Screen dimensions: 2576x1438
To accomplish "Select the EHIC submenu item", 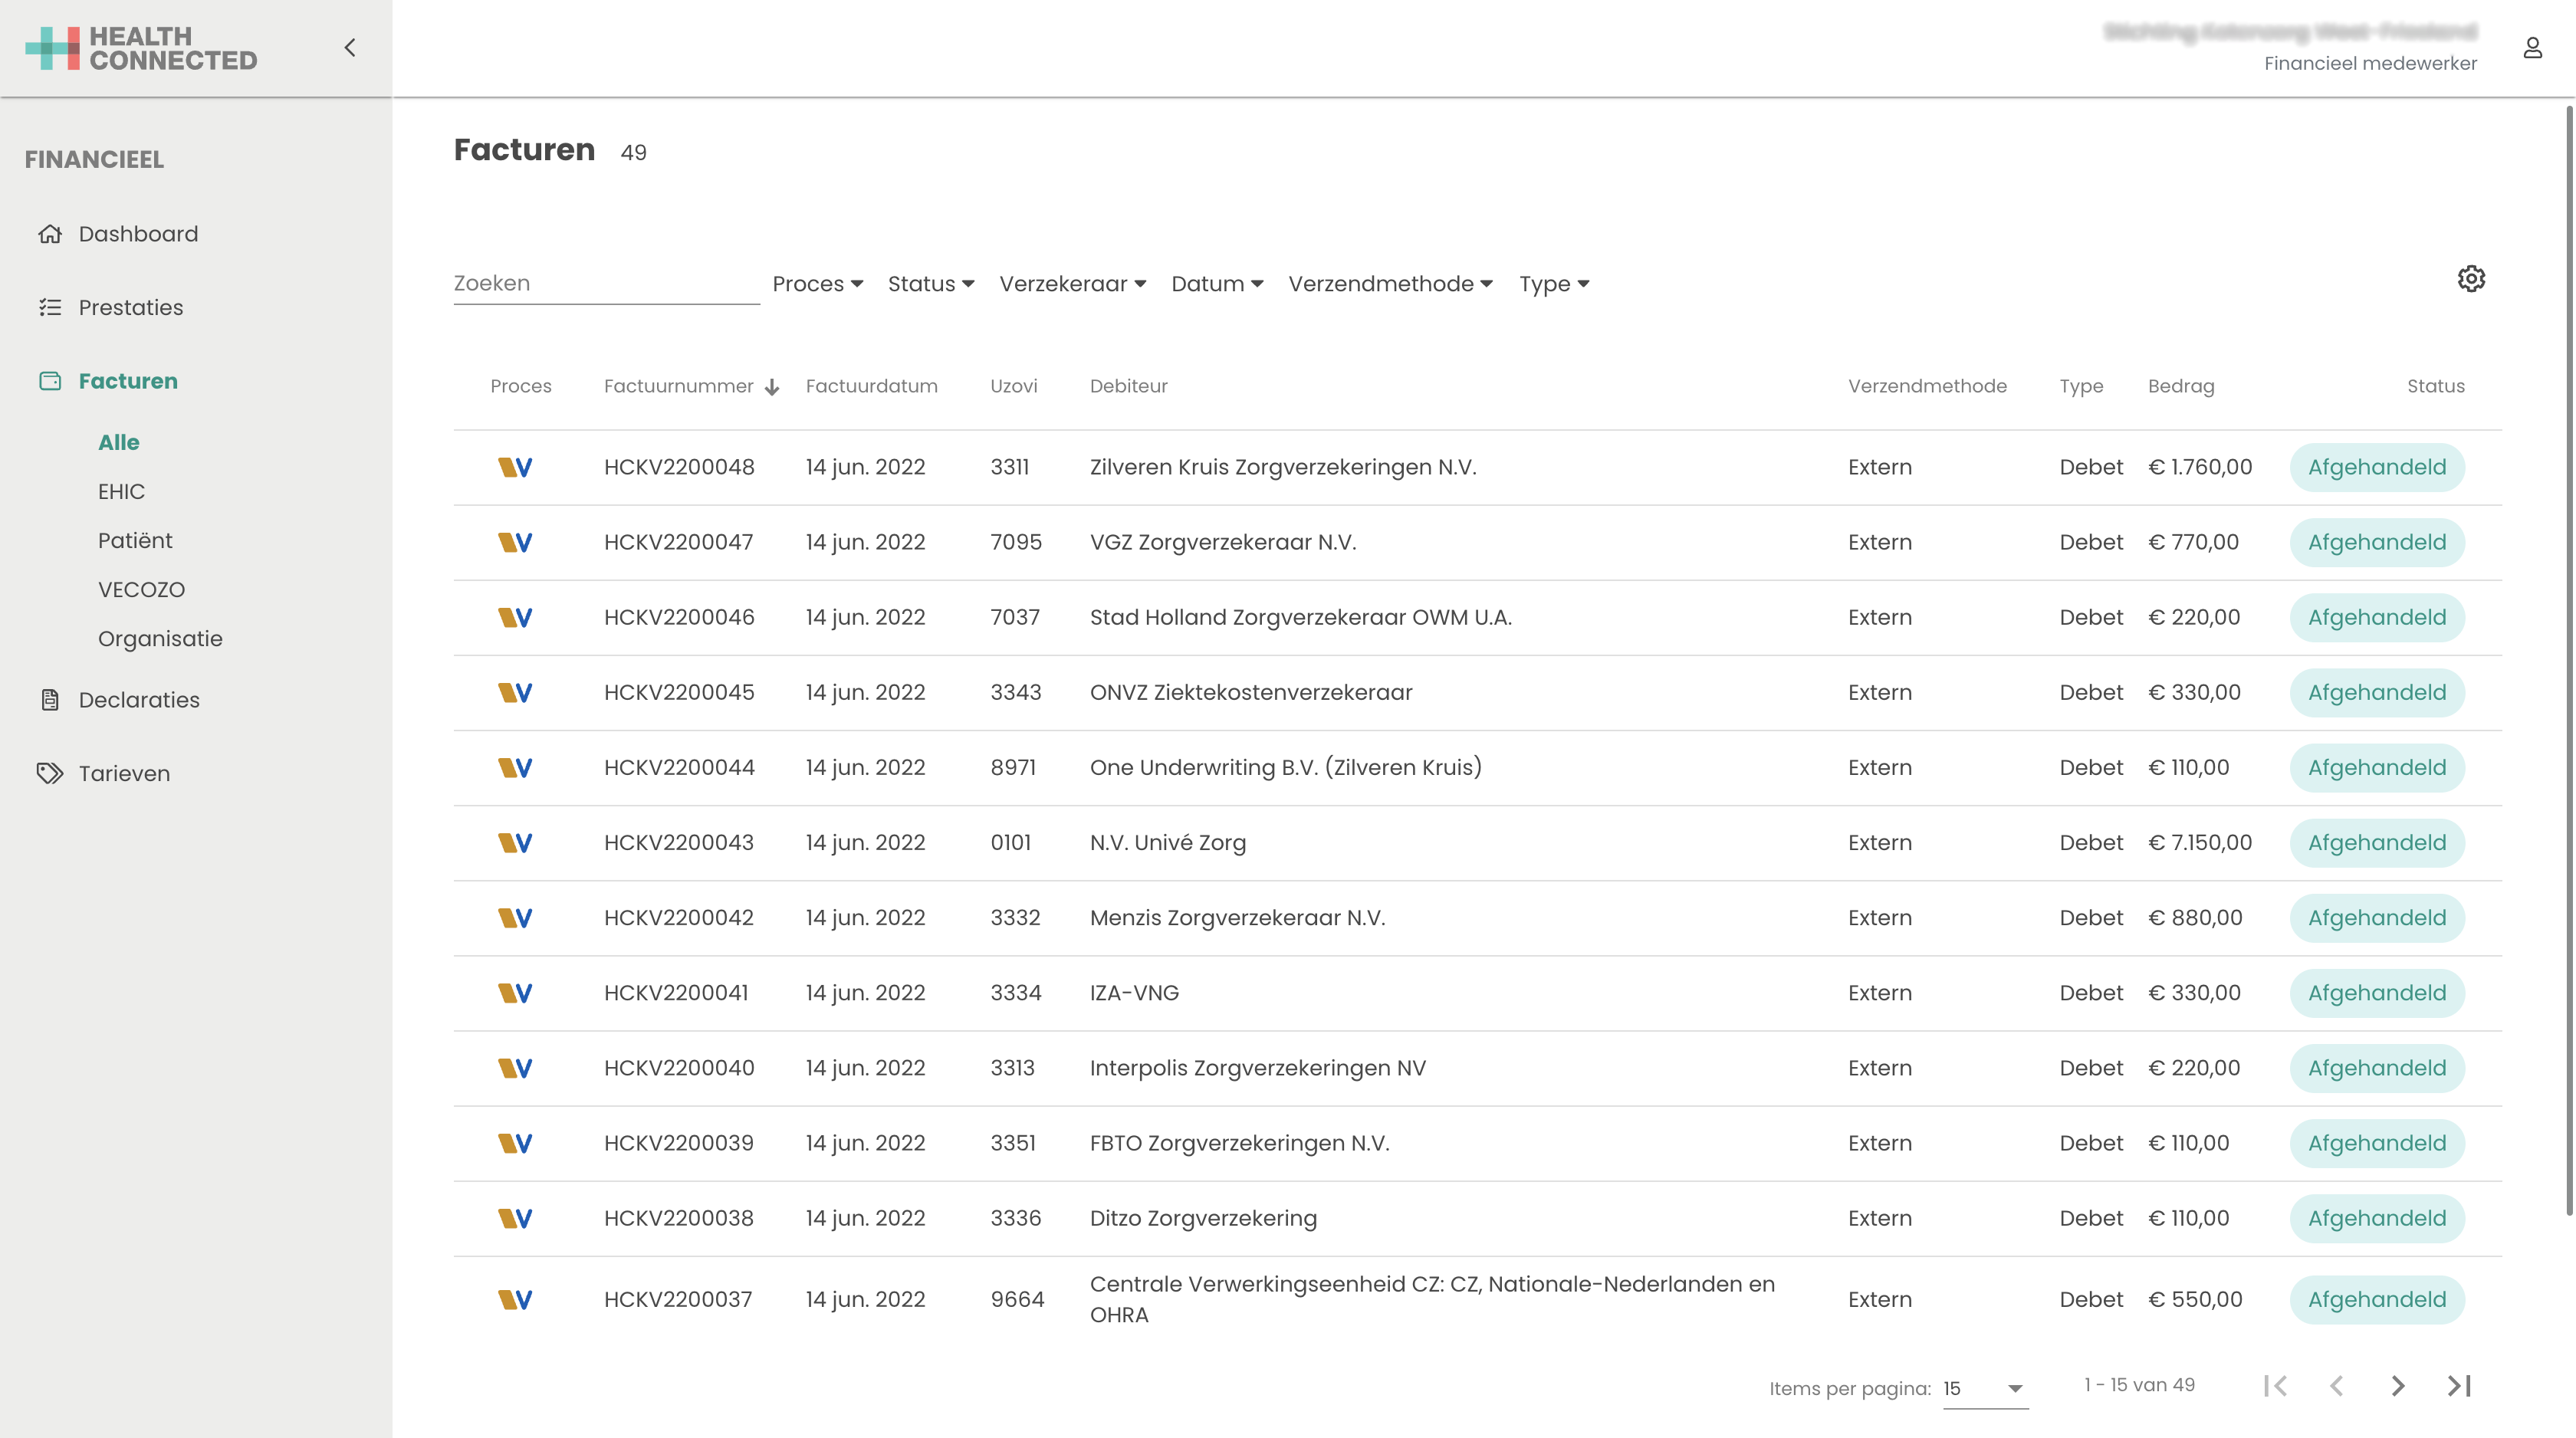I will point(121,491).
